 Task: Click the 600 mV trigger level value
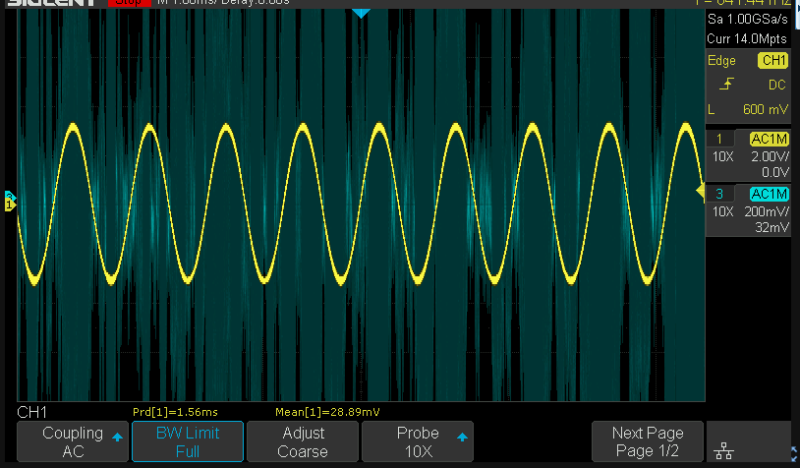coord(766,109)
